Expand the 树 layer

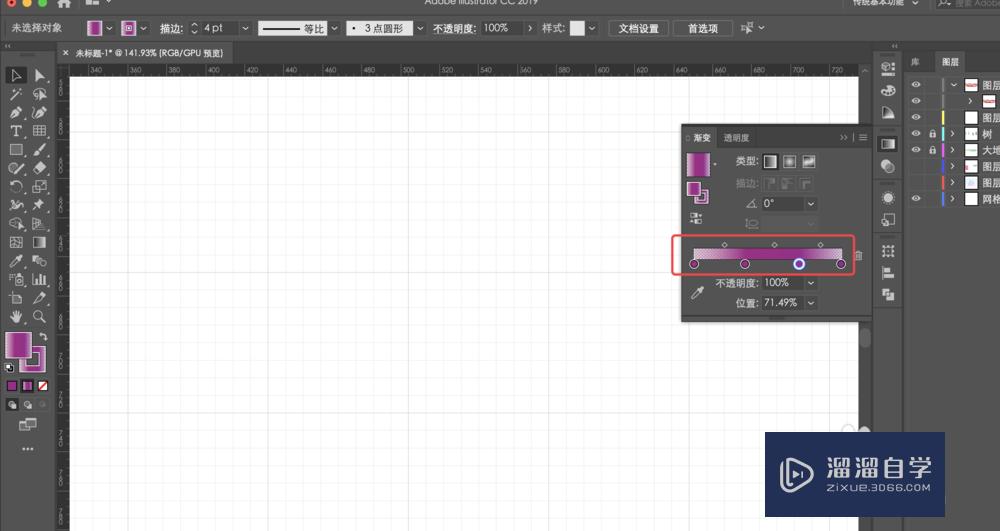click(952, 134)
